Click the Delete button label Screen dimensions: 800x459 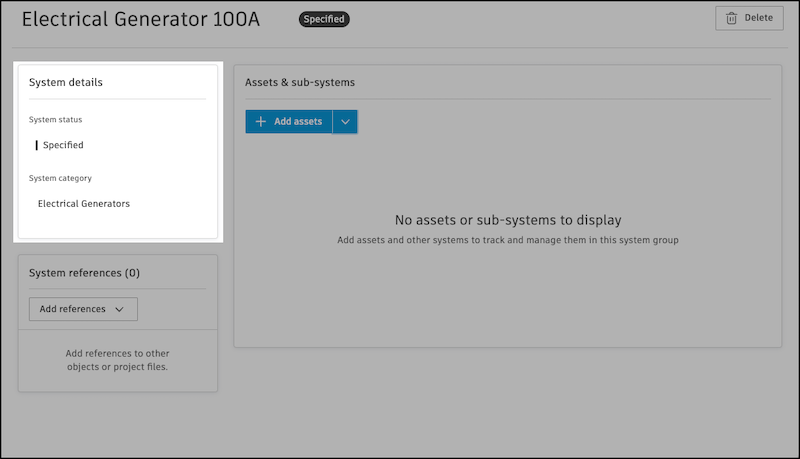tap(758, 18)
